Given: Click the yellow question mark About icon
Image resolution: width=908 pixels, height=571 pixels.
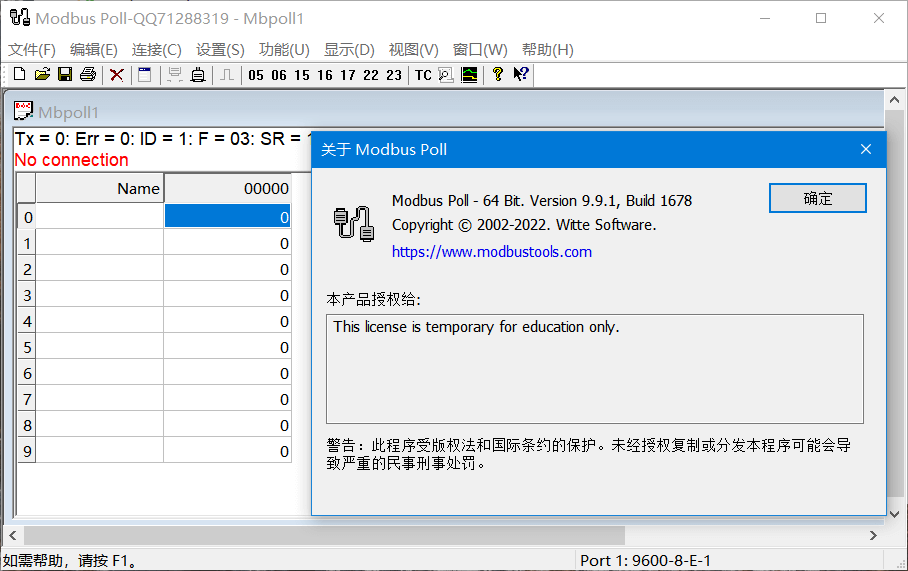Looking at the screenshot, I should click(497, 75).
